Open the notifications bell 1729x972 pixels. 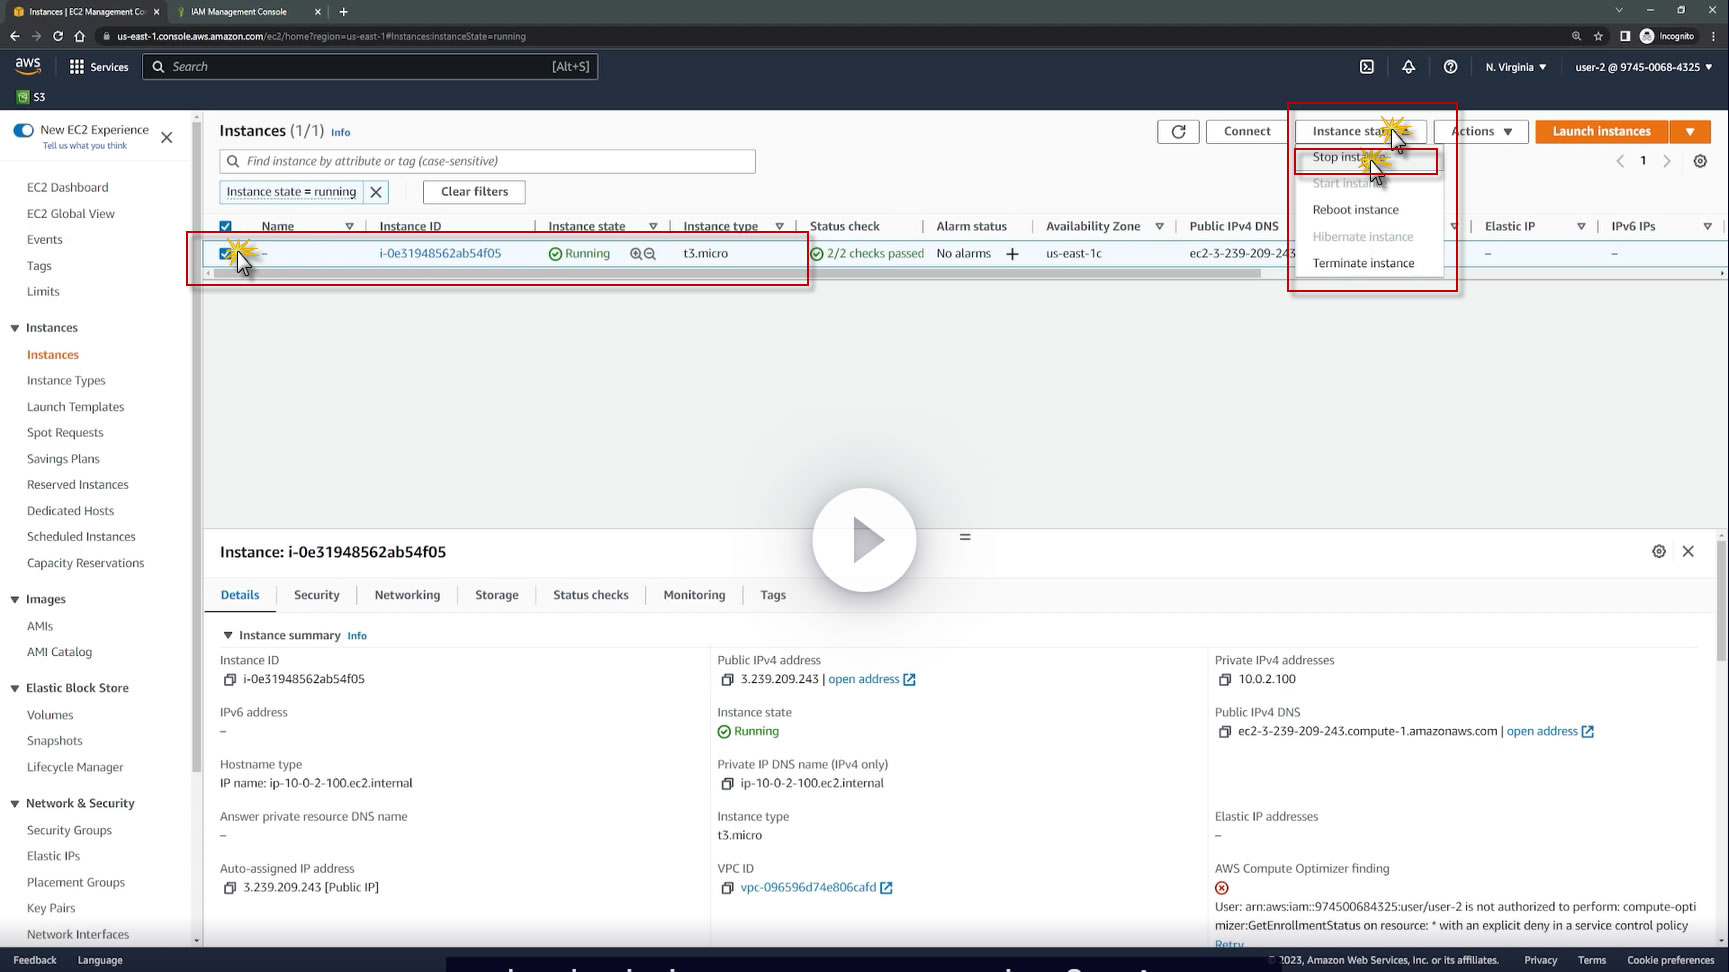1408,67
